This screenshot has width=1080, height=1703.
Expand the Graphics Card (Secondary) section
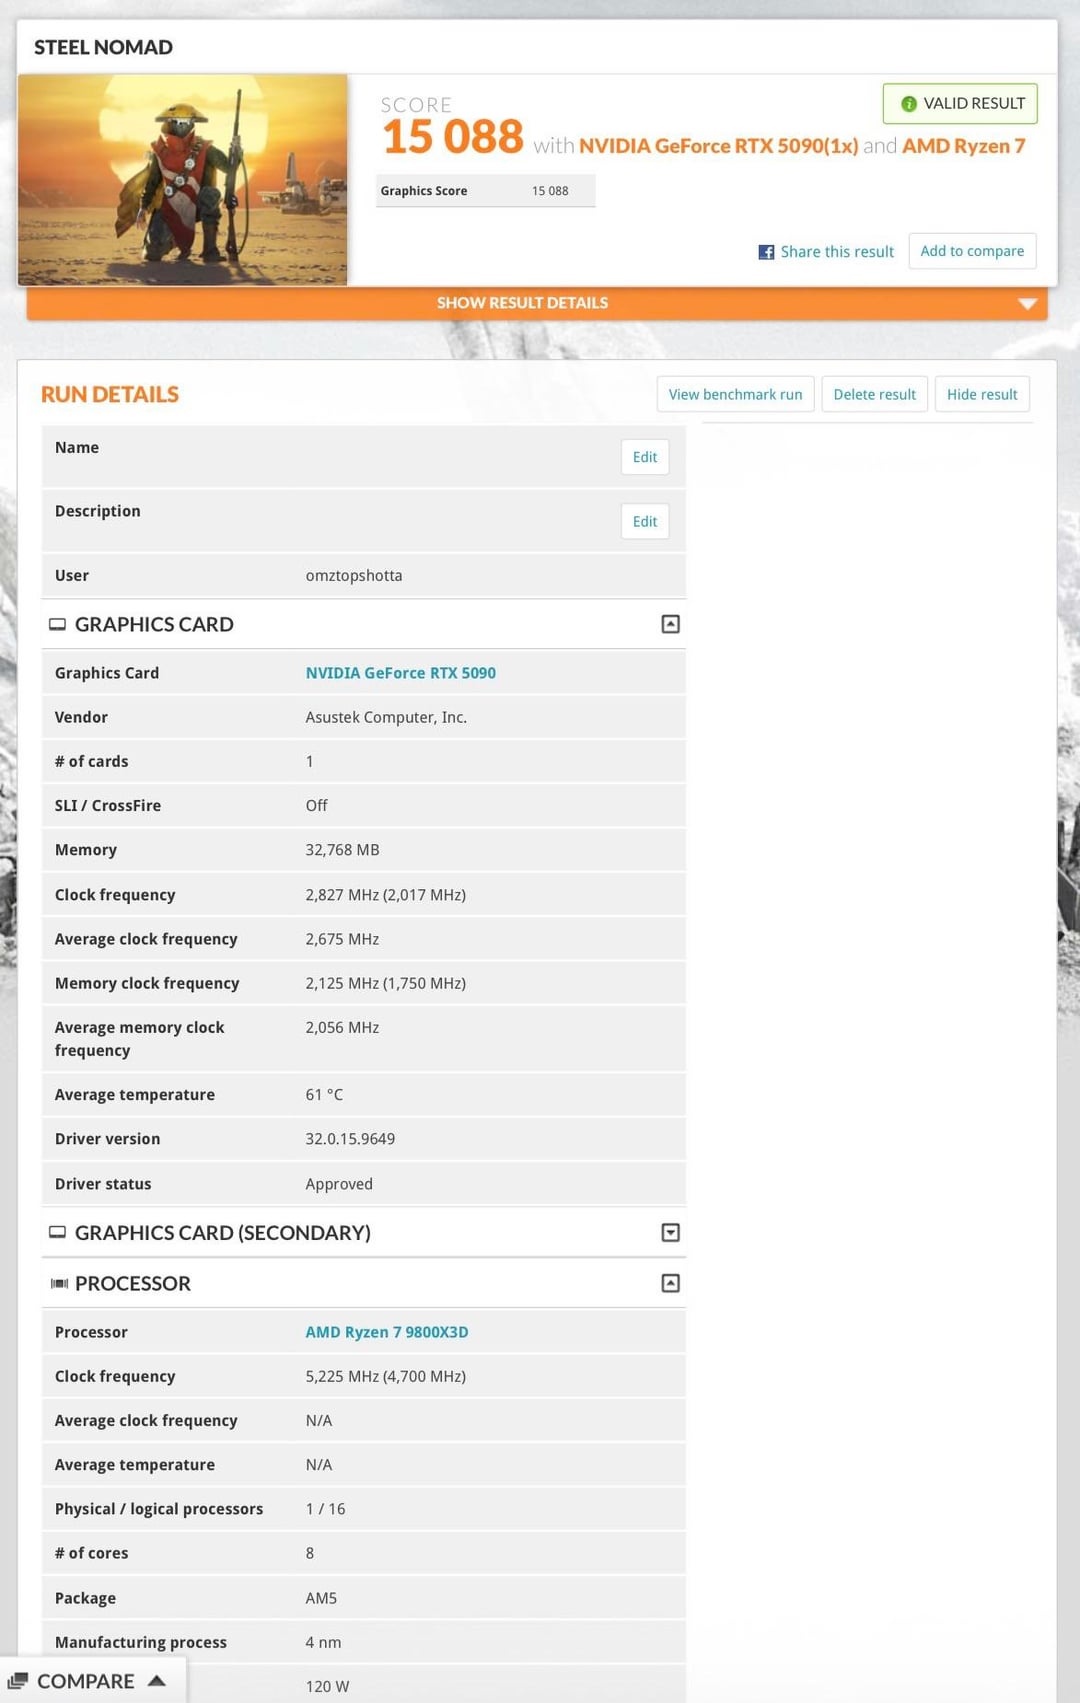coord(671,1232)
